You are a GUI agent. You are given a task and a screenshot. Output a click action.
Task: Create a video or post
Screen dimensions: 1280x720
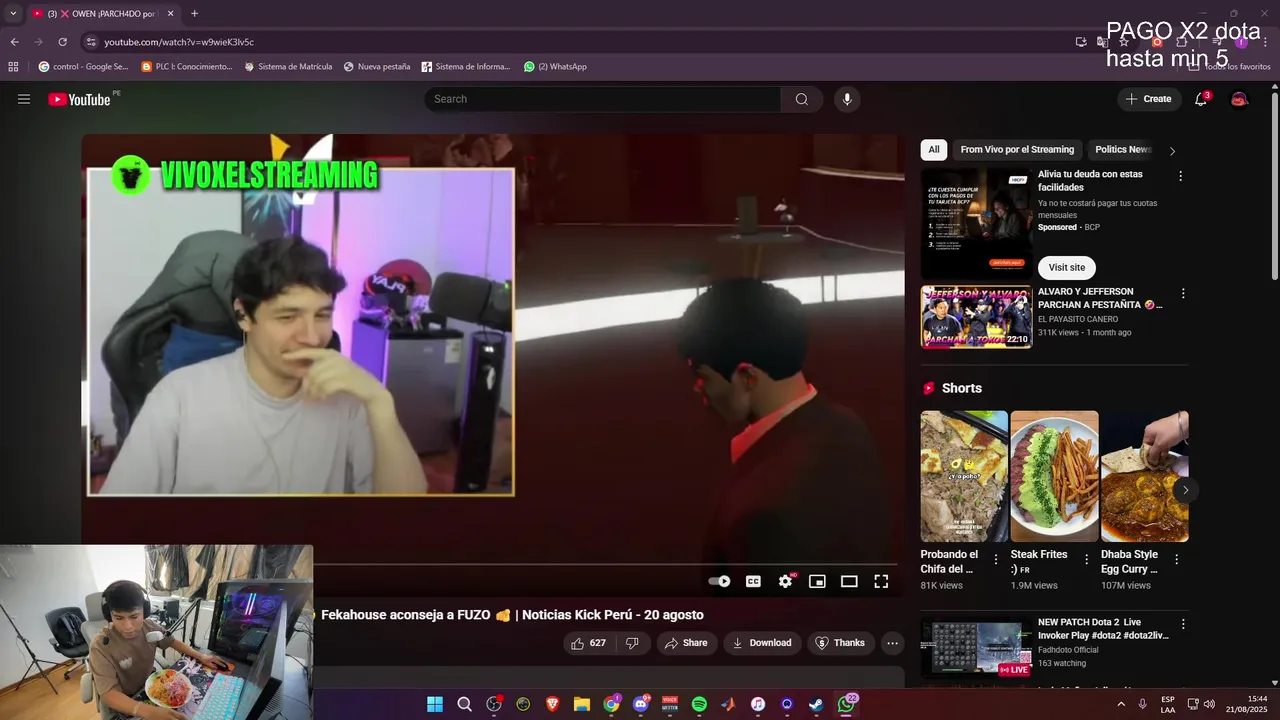[x=1148, y=99]
